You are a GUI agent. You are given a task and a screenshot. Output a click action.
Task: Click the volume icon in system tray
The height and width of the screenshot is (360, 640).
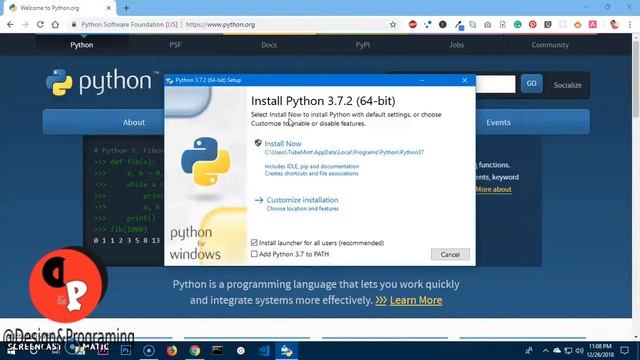click(579, 351)
